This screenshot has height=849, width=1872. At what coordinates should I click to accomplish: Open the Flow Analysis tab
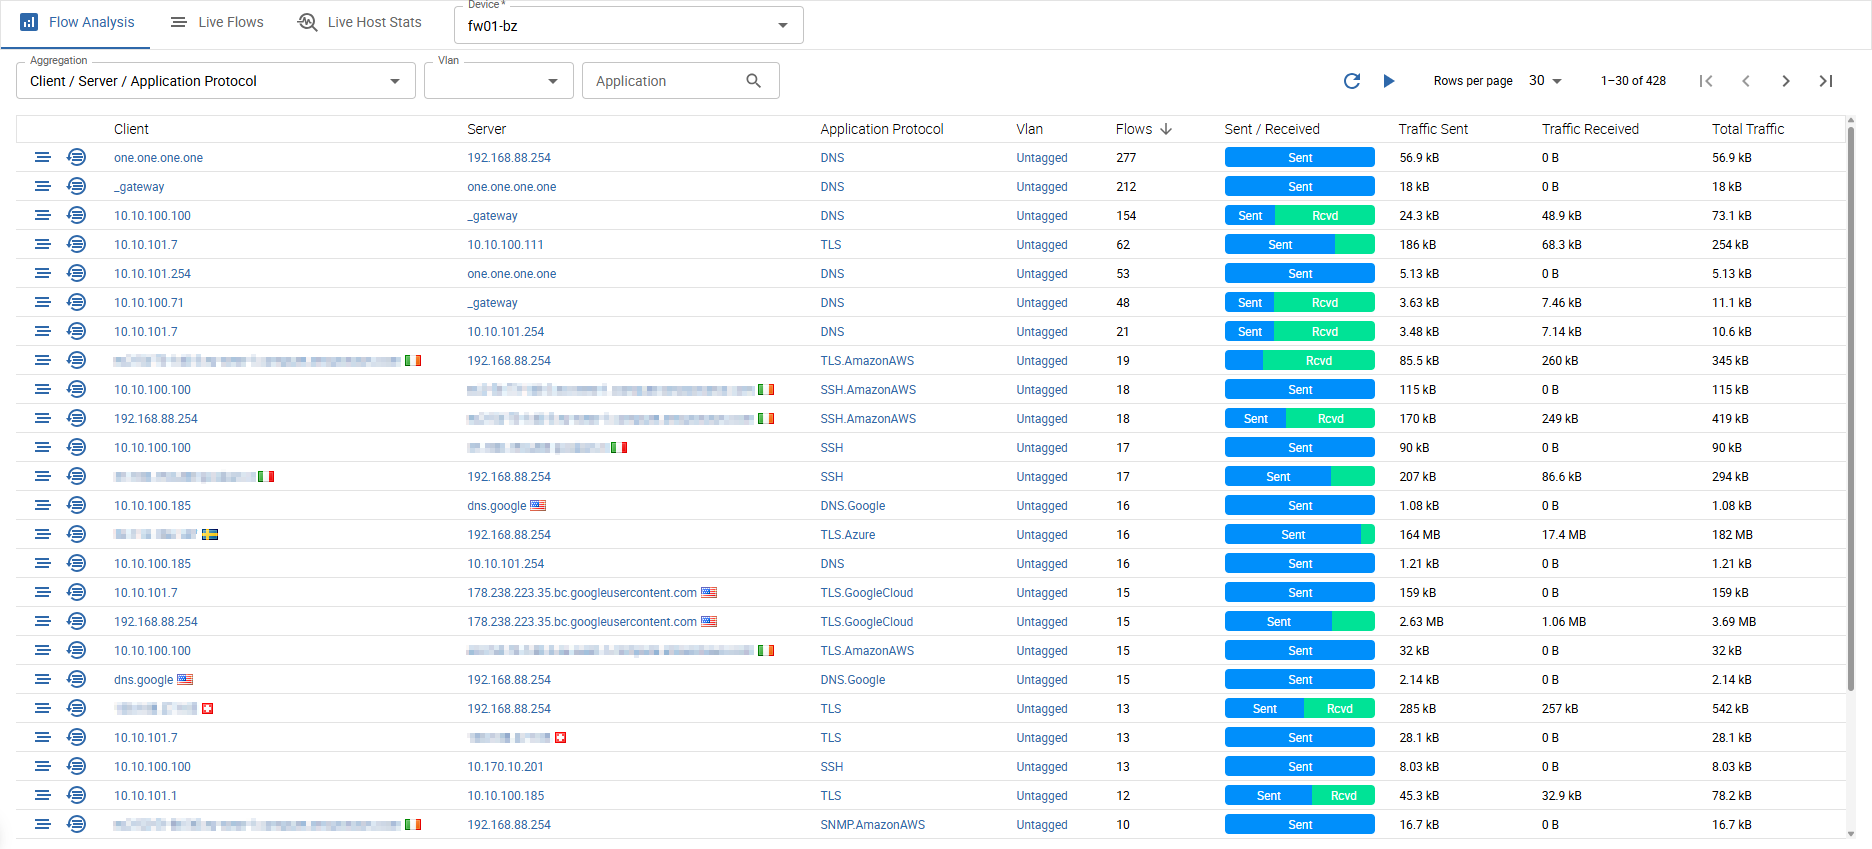pos(76,22)
